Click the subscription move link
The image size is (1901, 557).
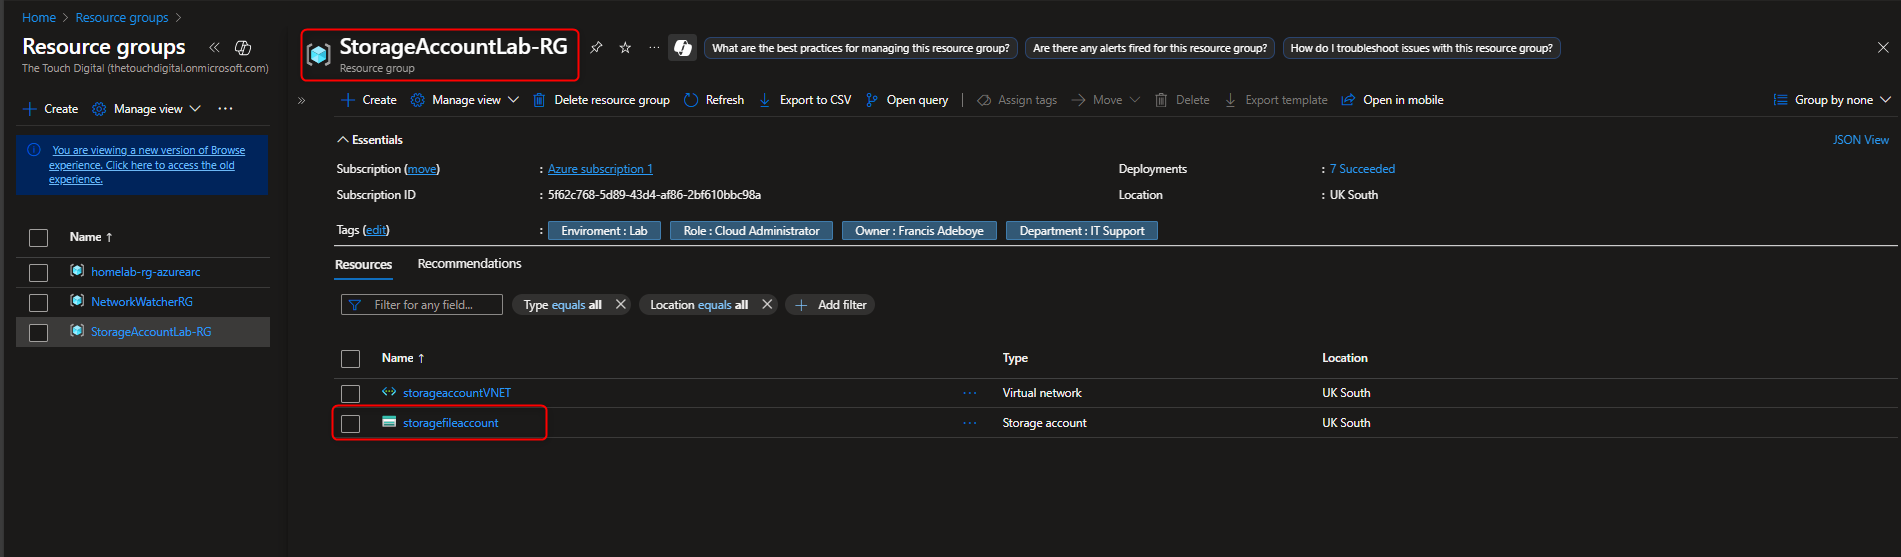[423, 169]
